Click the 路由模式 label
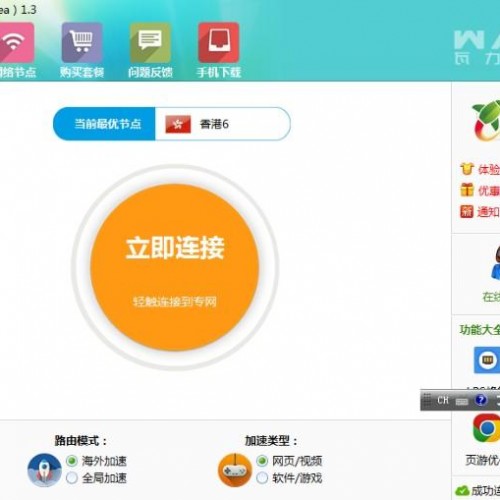Image resolution: width=500 pixels, height=500 pixels. click(81, 441)
